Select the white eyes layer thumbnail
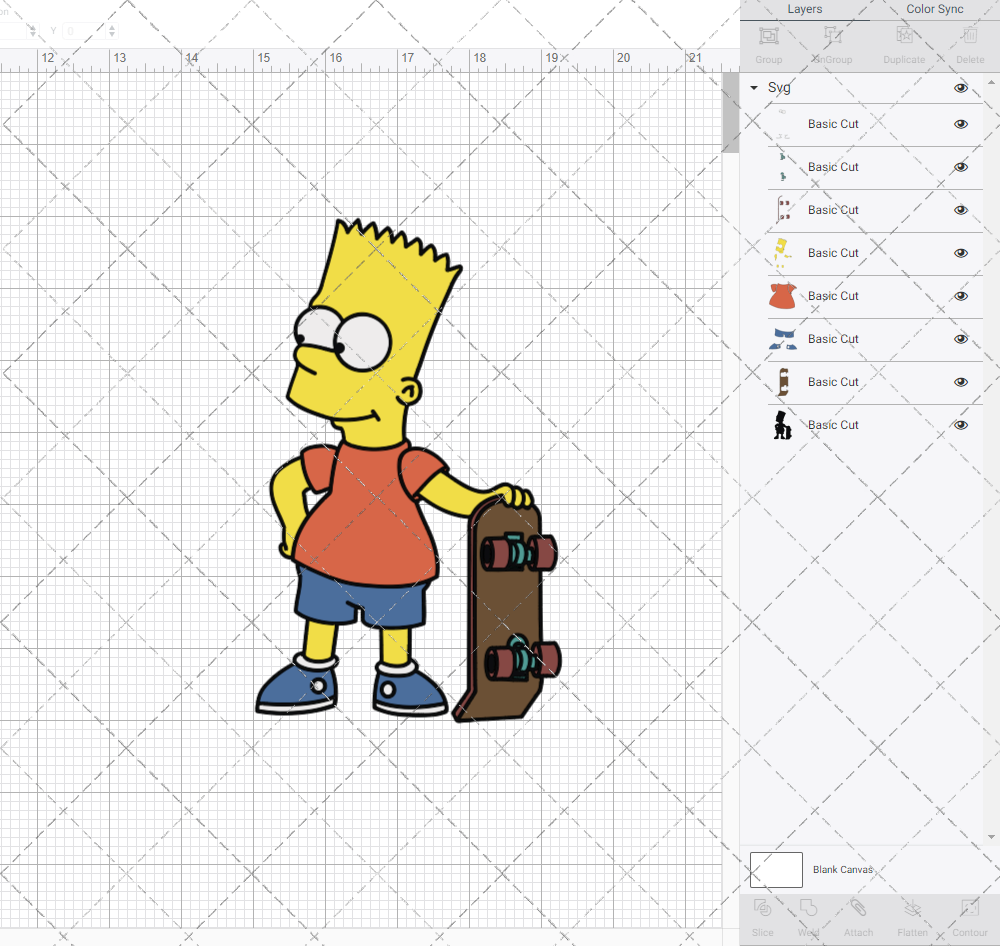Viewport: 1000px width, 946px height. tap(783, 124)
